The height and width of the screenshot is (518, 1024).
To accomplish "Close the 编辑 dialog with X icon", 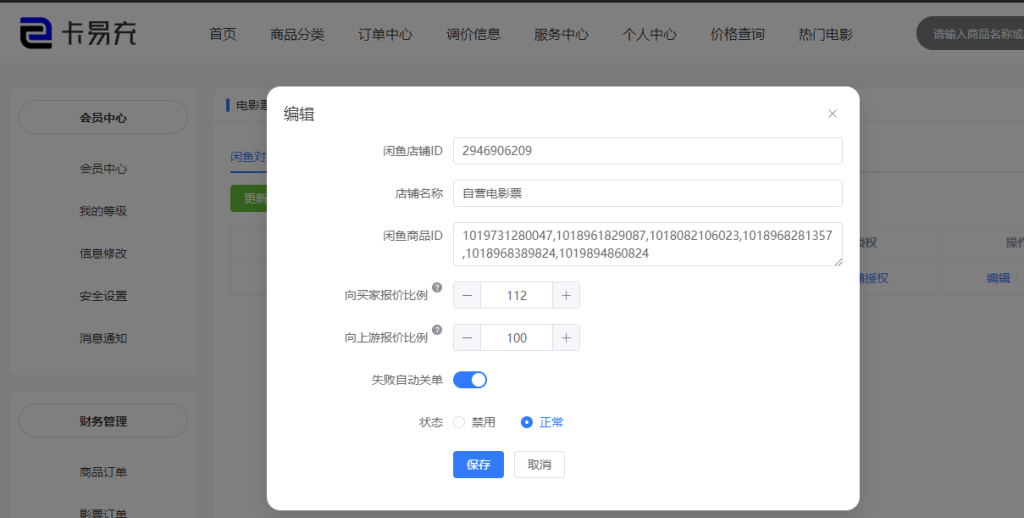I will coord(832,114).
